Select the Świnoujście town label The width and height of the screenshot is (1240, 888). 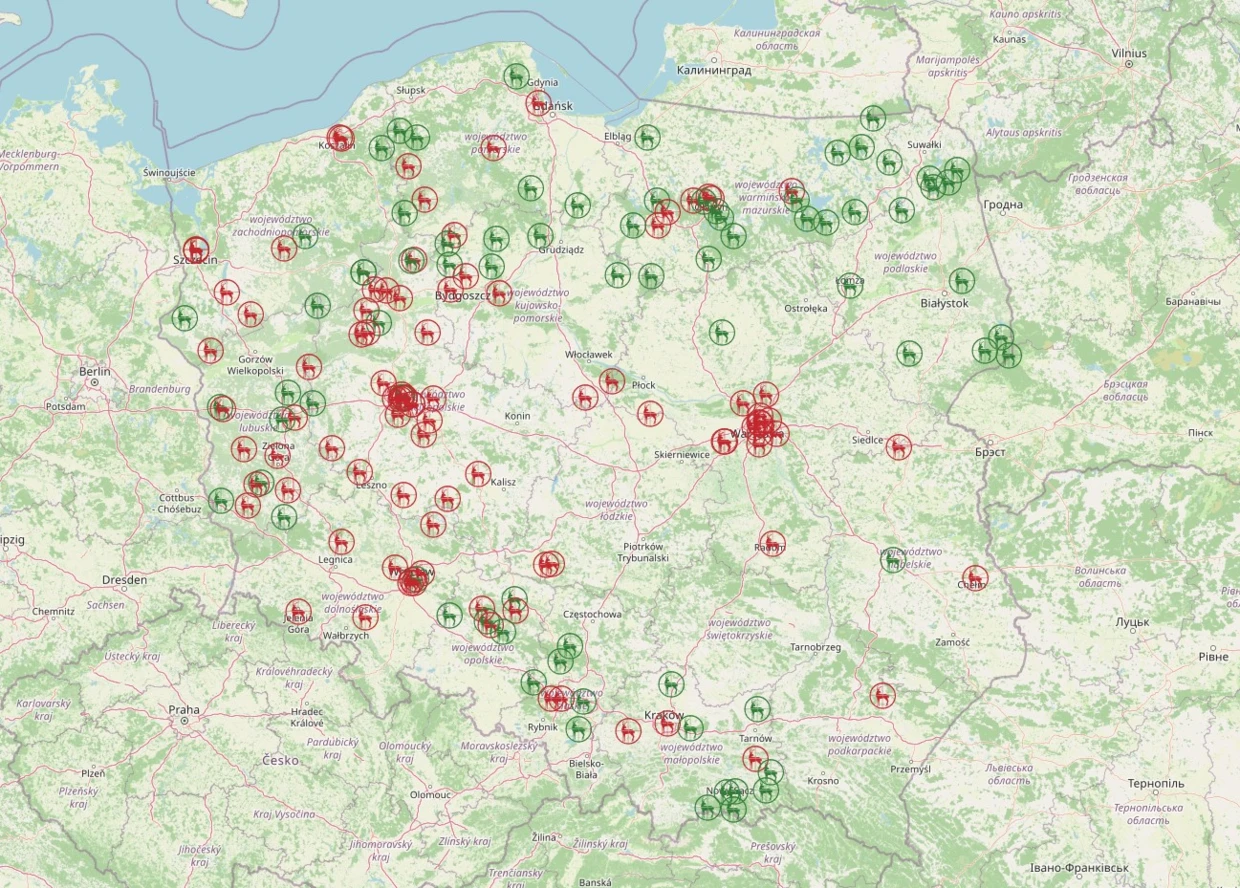(169, 173)
